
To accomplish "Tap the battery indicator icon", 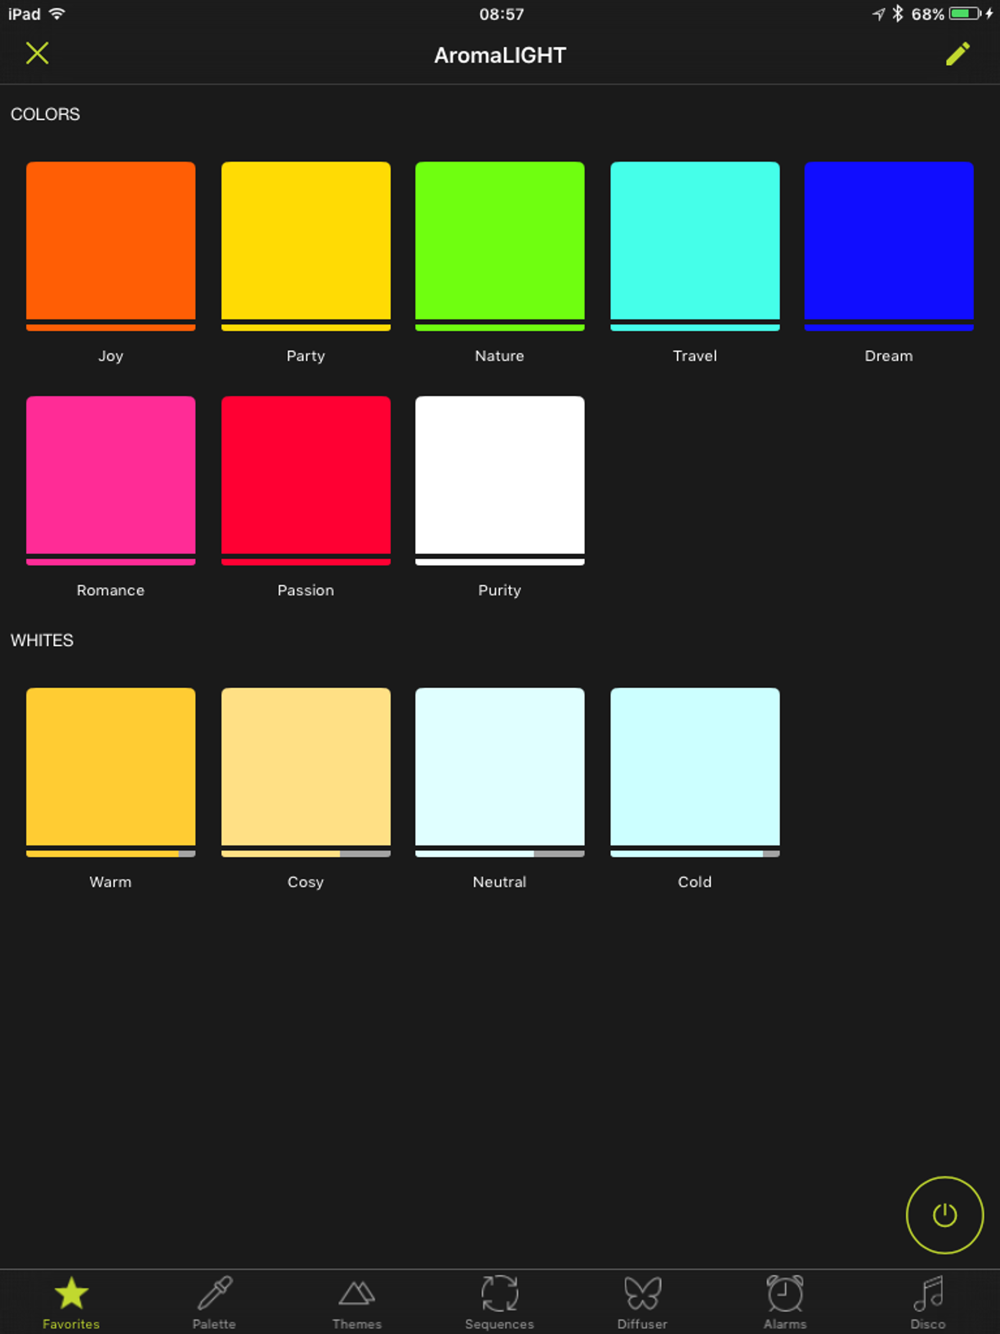I will (966, 14).
